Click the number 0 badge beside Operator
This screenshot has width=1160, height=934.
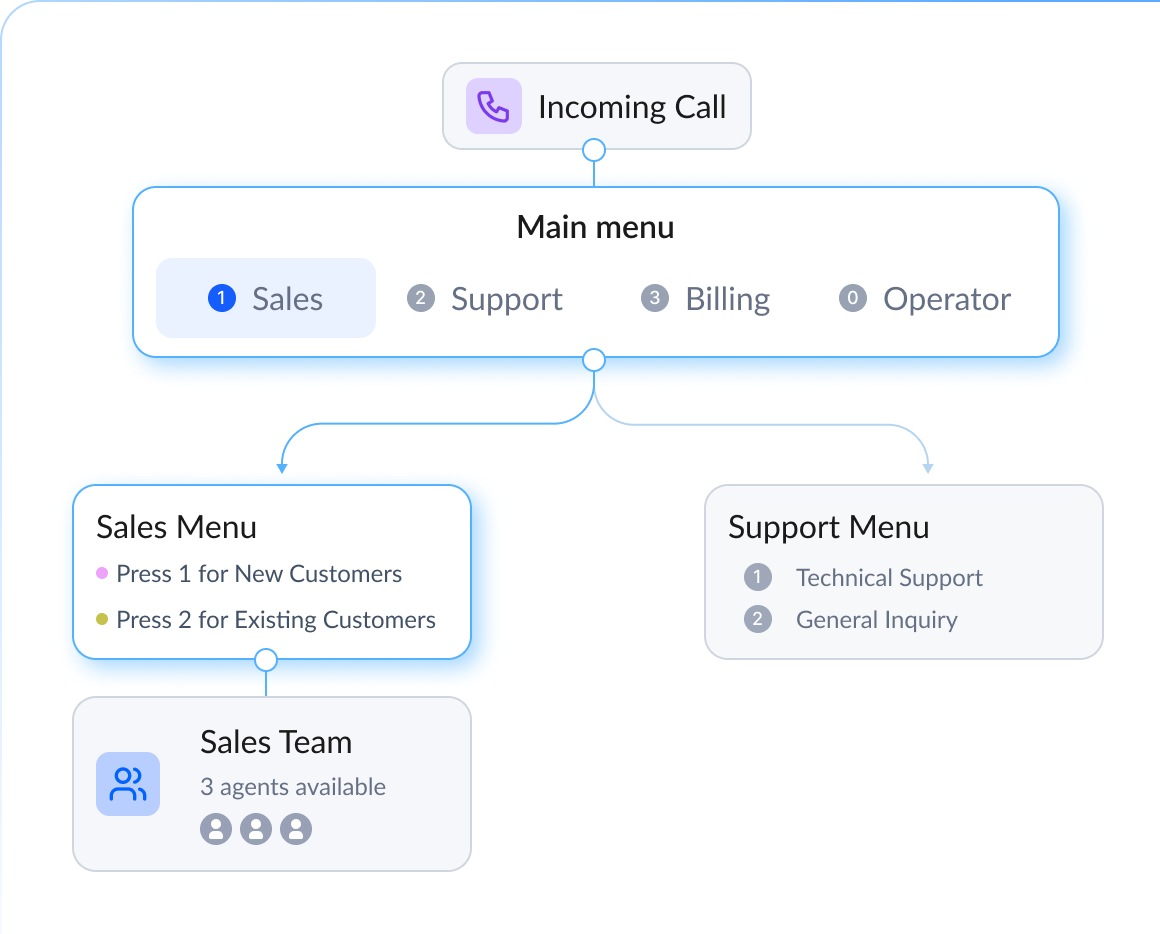853,299
